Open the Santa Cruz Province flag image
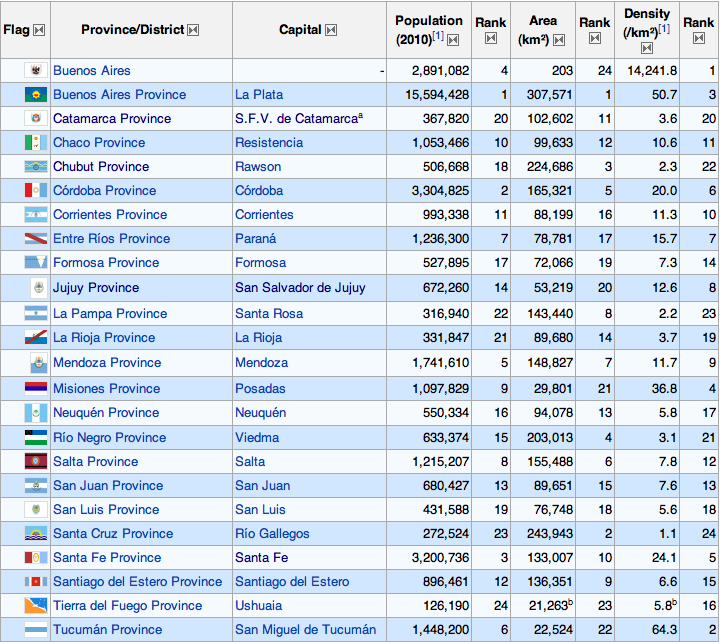The image size is (720, 642). (x=36, y=534)
